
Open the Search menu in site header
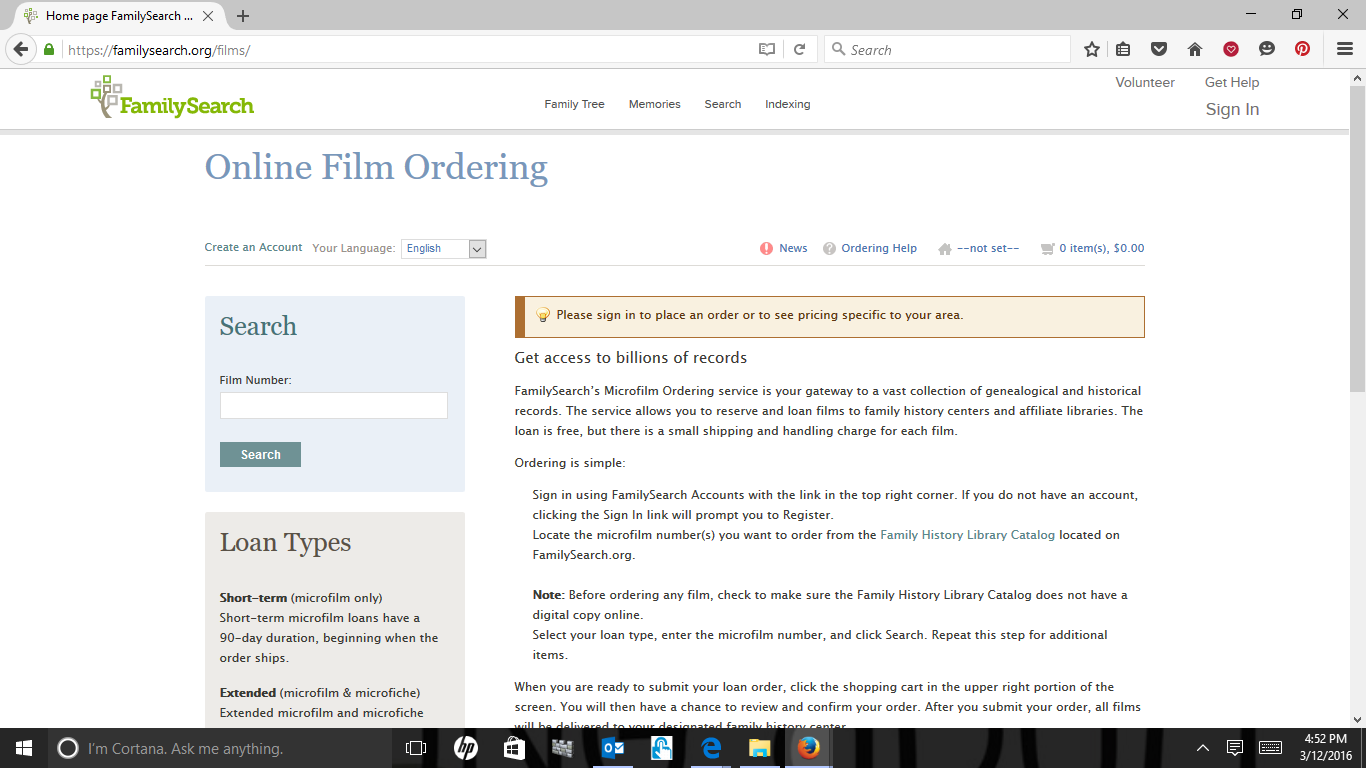click(x=723, y=104)
